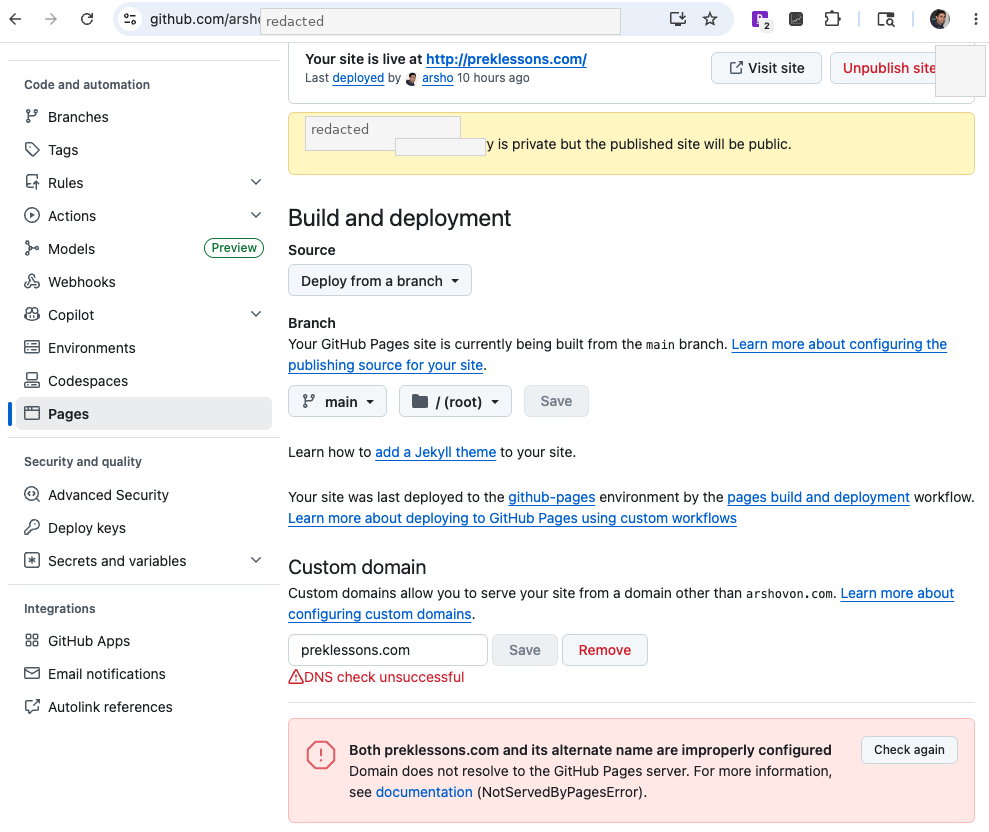Click the Preview badge next to Models
The image size is (989, 832).
coord(234,248)
